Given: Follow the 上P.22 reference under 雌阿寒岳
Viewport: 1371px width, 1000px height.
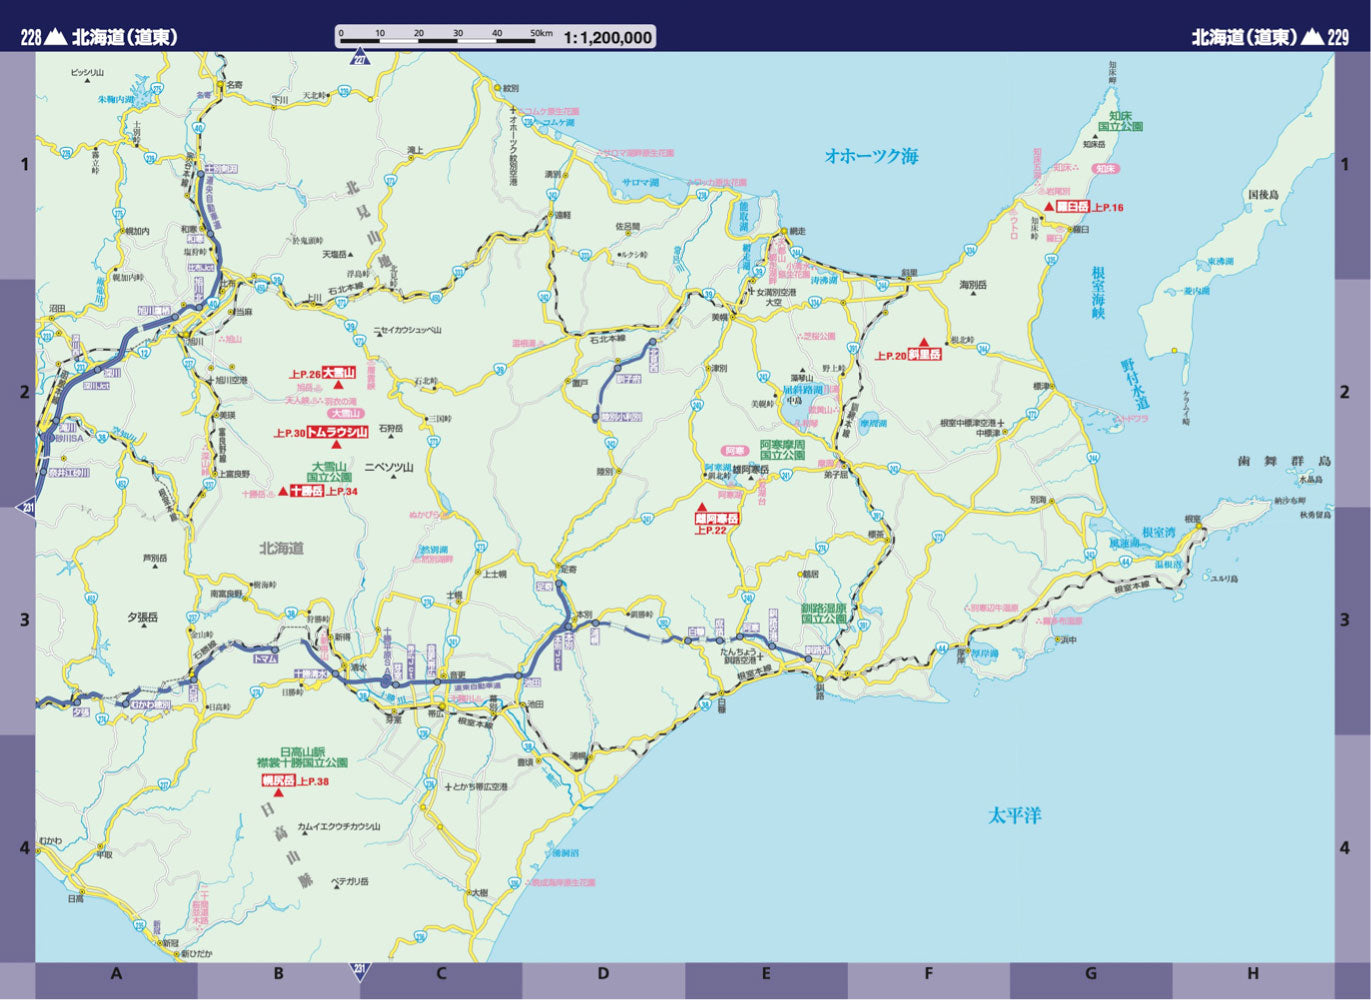Looking at the screenshot, I should tap(711, 530).
